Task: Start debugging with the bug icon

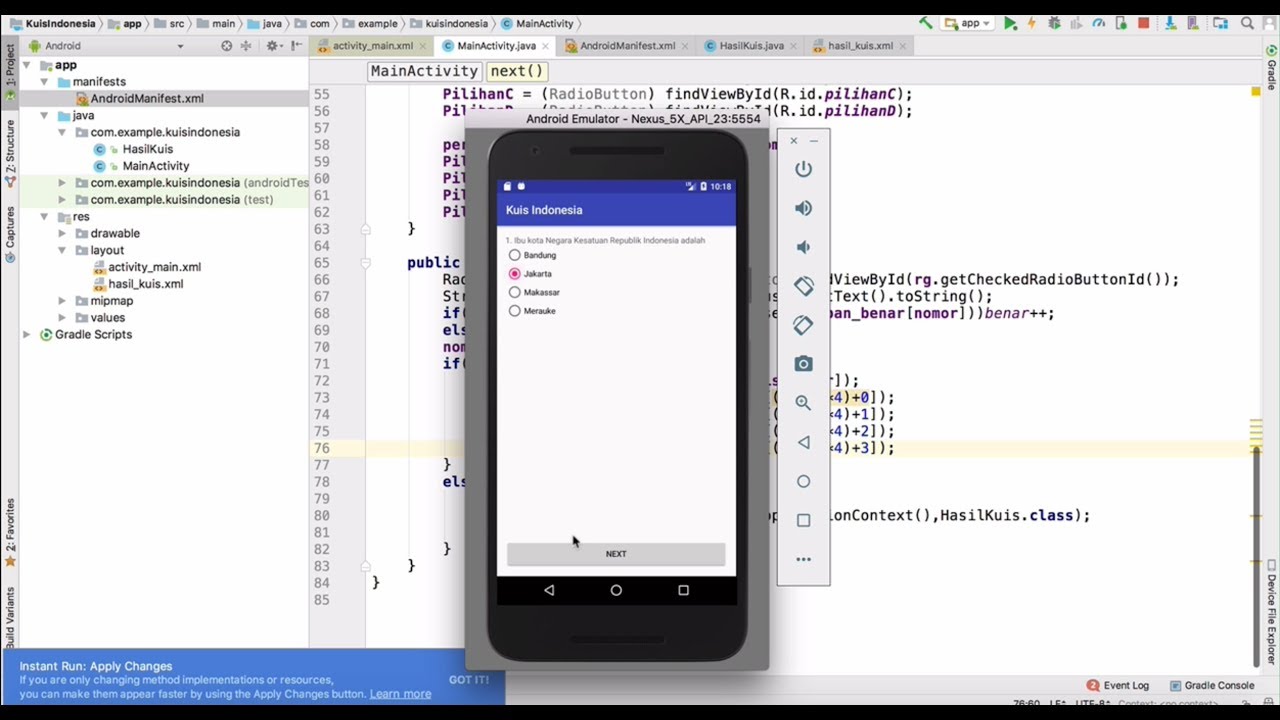Action: pyautogui.click(x=1054, y=23)
